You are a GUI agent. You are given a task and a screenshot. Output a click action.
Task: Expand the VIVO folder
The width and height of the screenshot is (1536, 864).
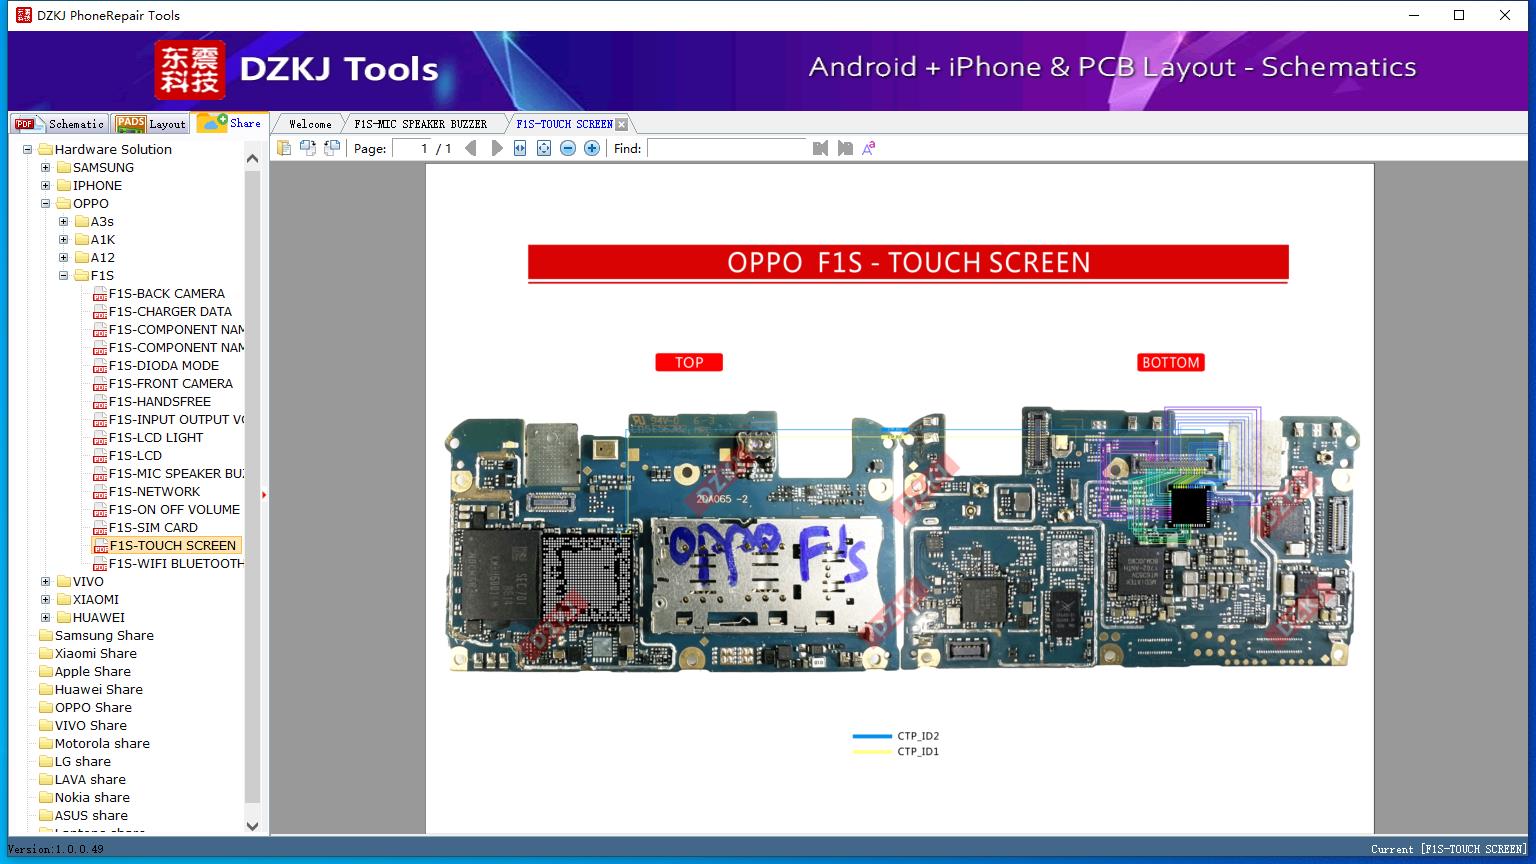46,582
